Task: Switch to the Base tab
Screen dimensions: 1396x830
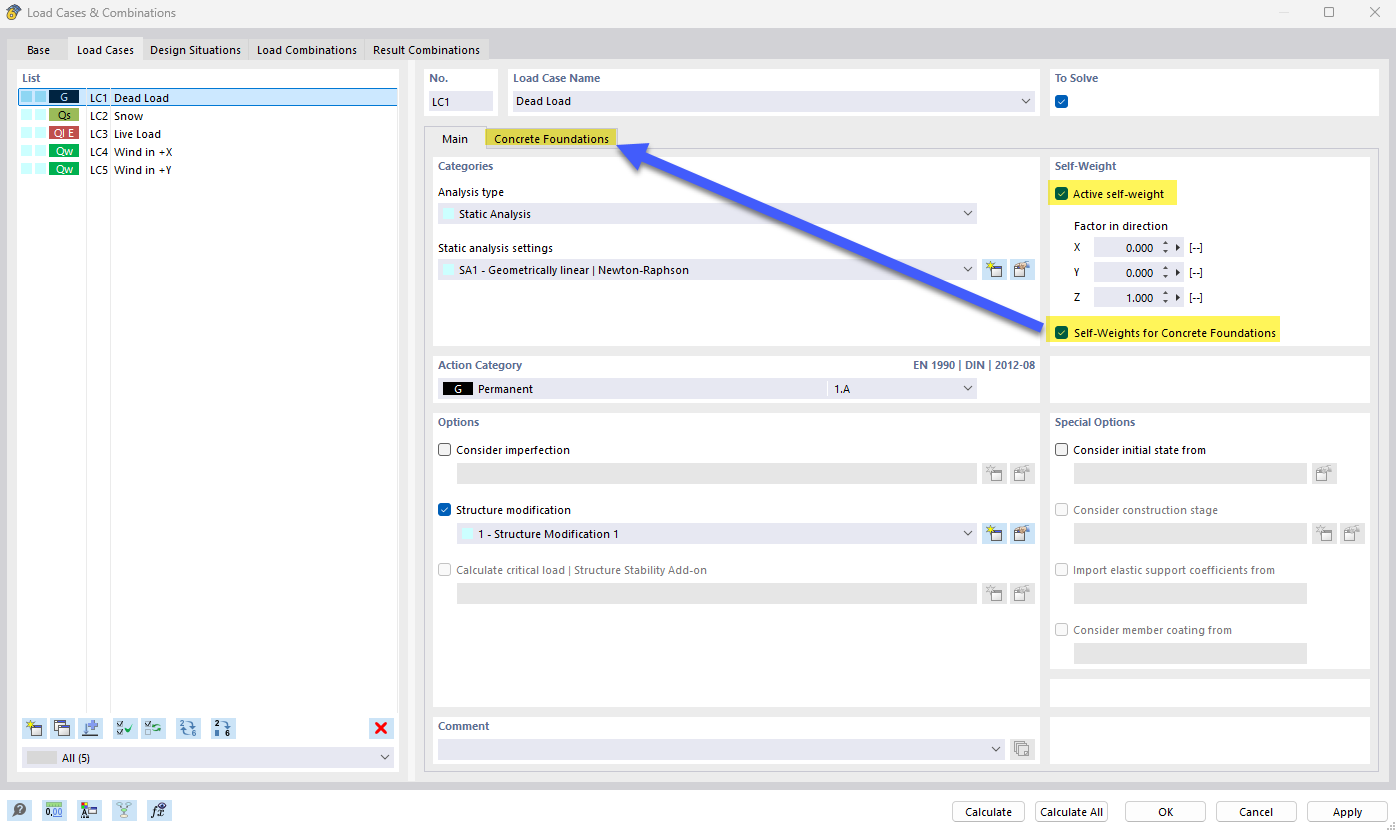Action: [x=38, y=50]
